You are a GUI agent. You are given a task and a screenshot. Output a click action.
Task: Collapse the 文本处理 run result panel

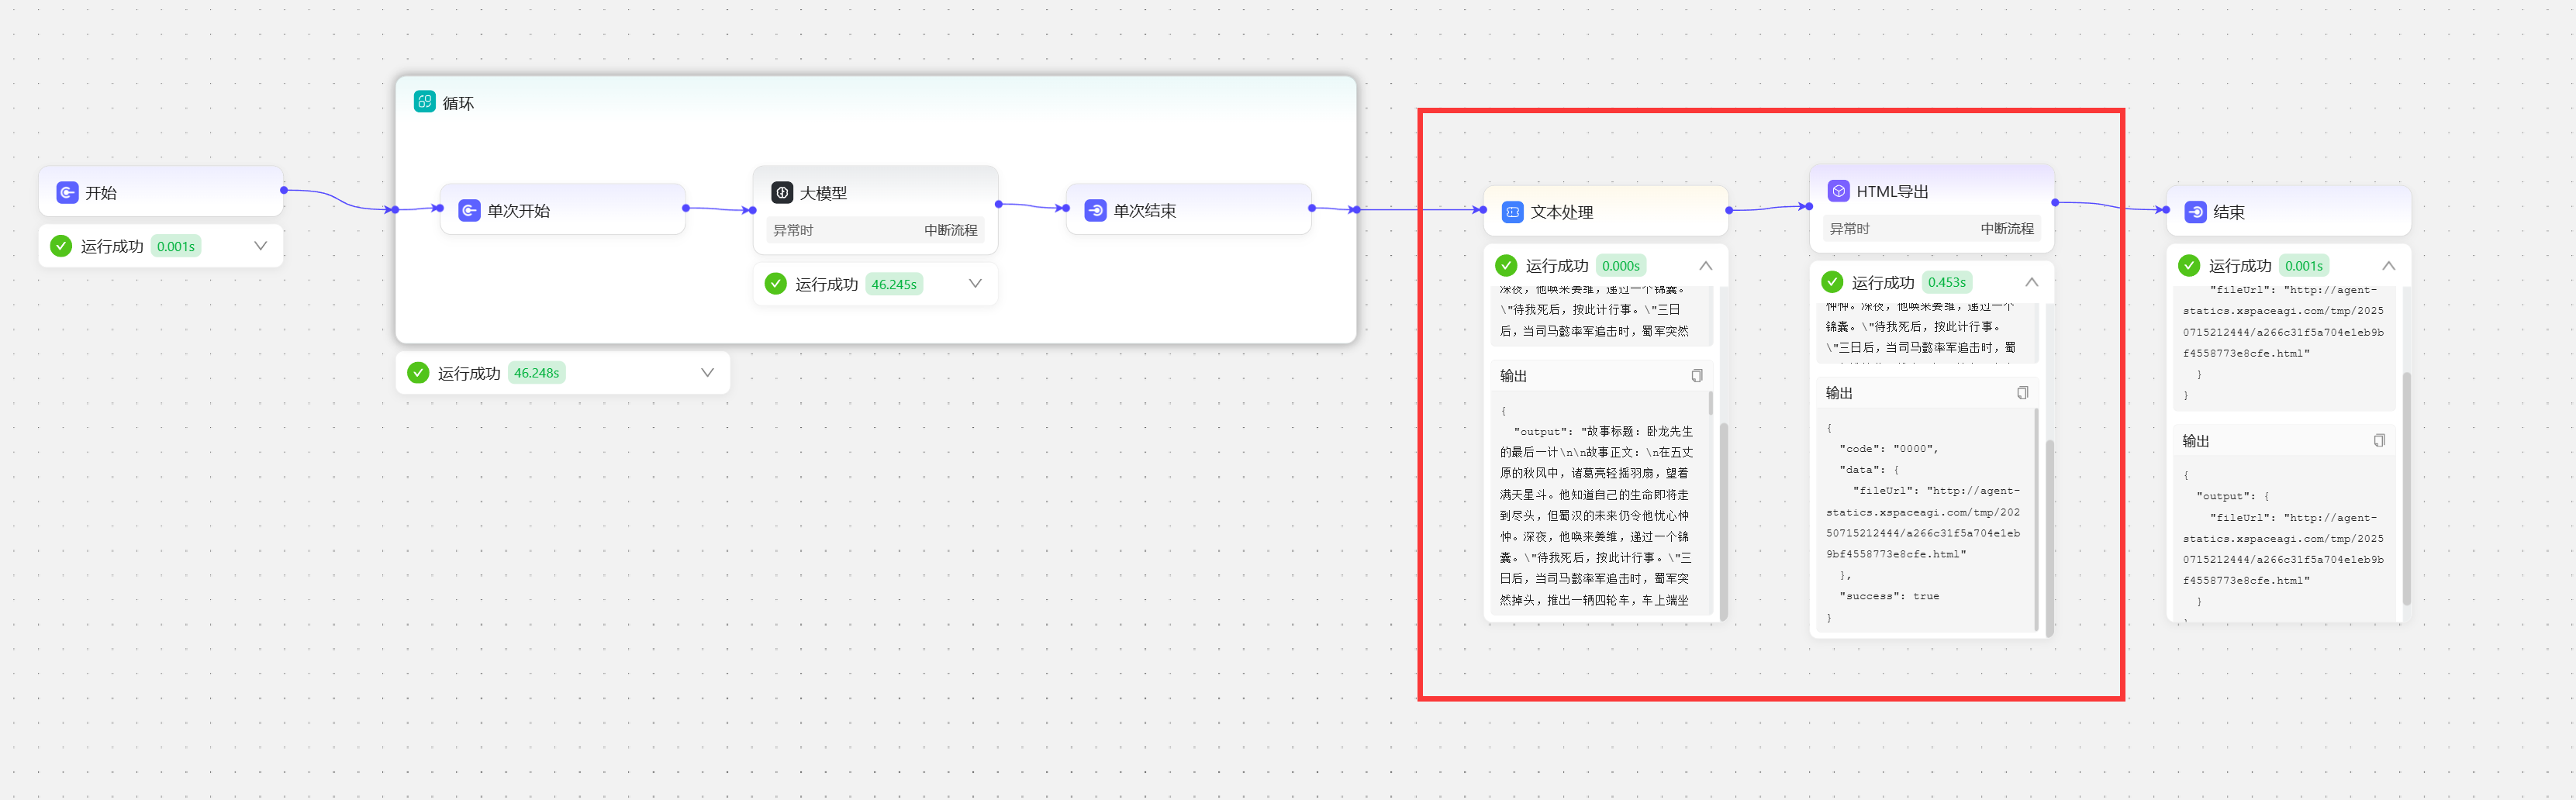[1705, 266]
